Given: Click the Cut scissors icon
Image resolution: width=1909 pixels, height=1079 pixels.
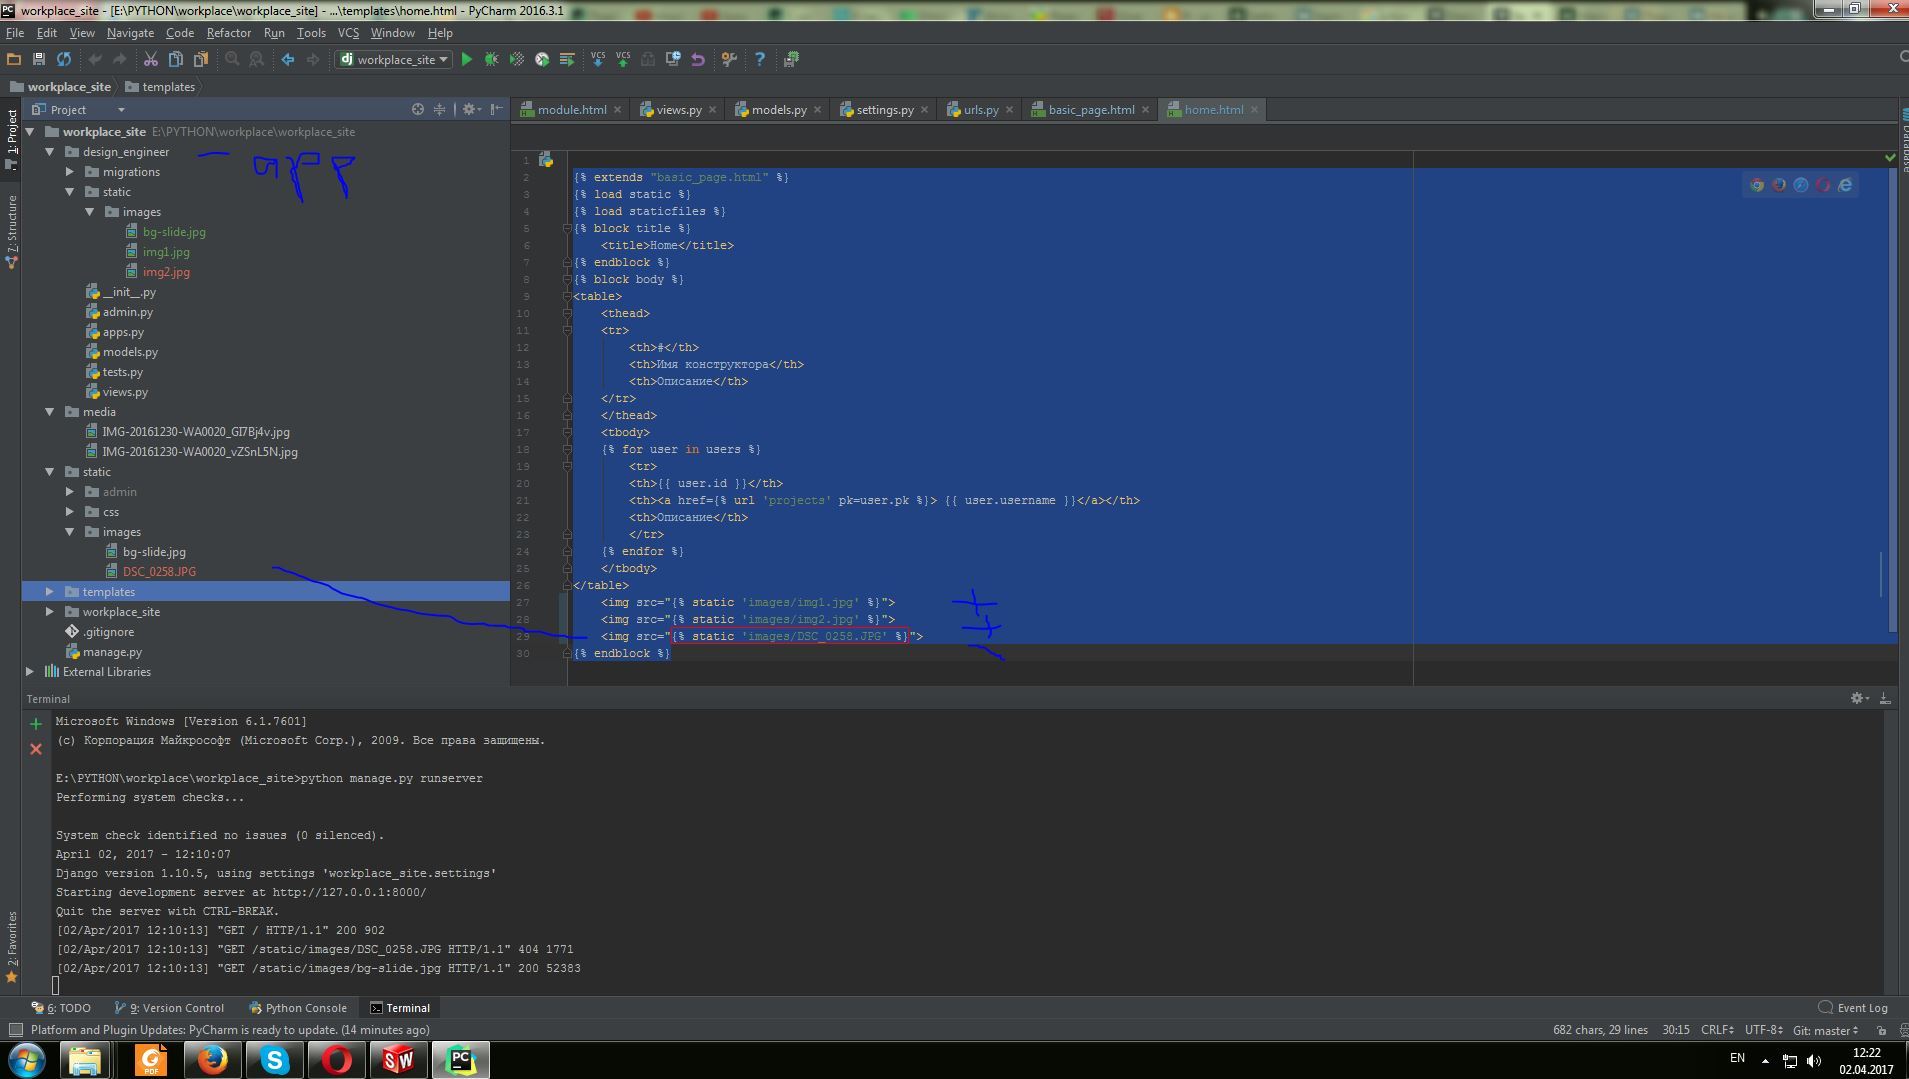Looking at the screenshot, I should [x=151, y=59].
